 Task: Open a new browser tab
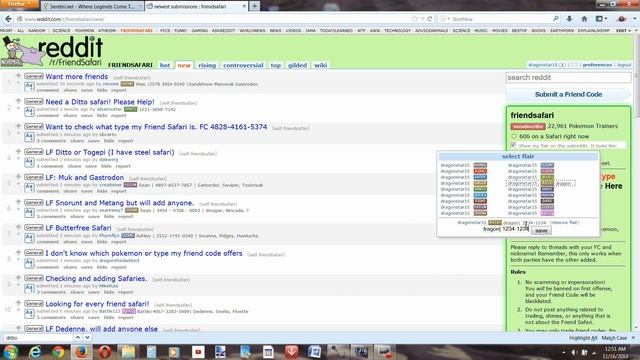pos(254,6)
